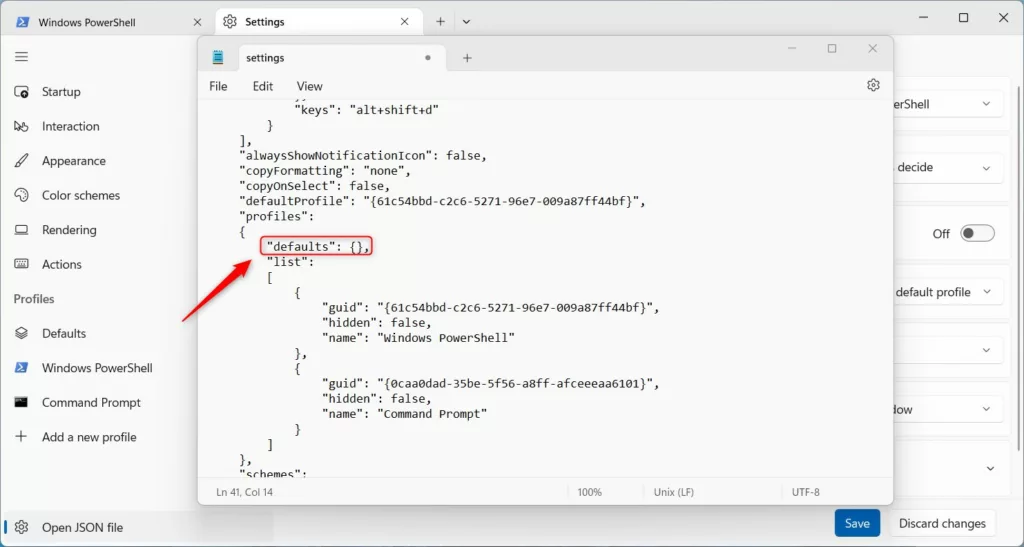Click the Appearance brush icon
This screenshot has height=547, width=1024.
pyautogui.click(x=22, y=161)
